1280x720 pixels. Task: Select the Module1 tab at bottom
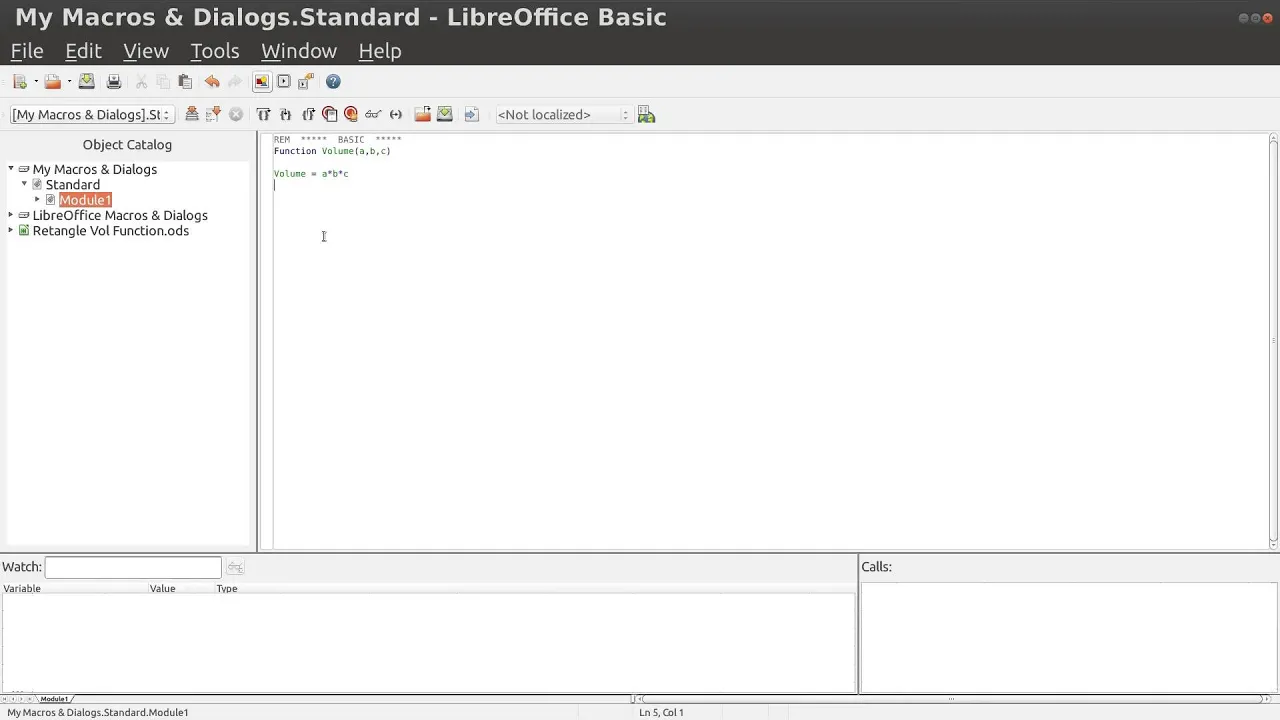(x=54, y=699)
